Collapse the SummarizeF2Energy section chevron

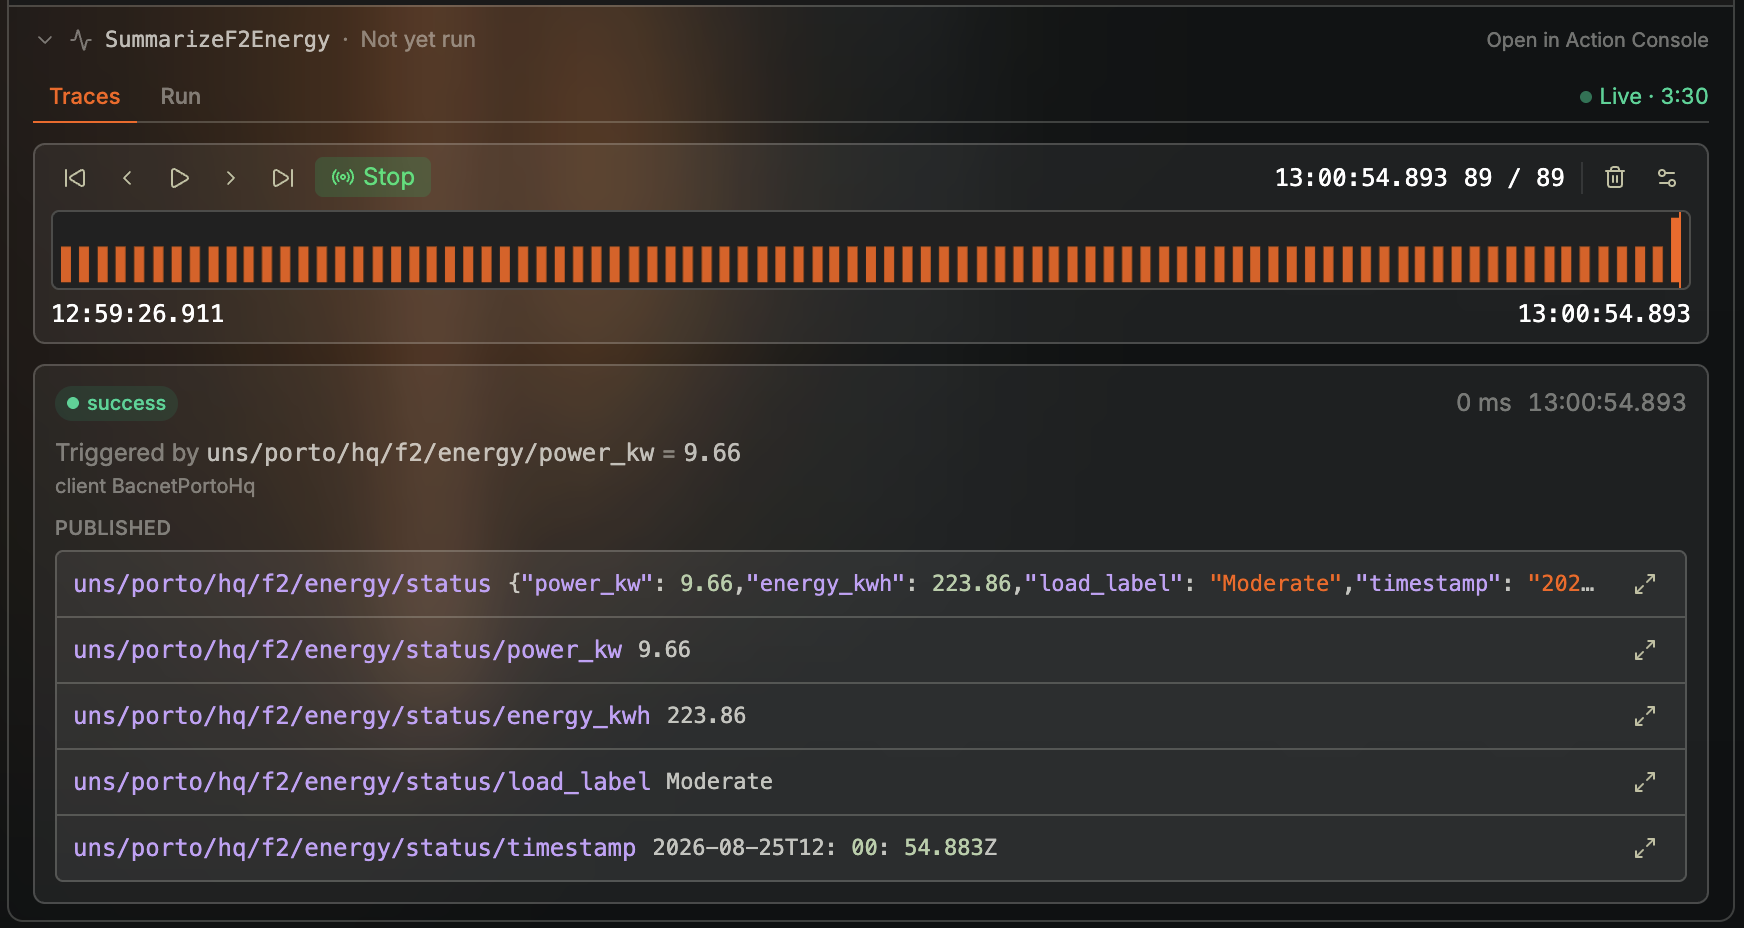pos(45,40)
